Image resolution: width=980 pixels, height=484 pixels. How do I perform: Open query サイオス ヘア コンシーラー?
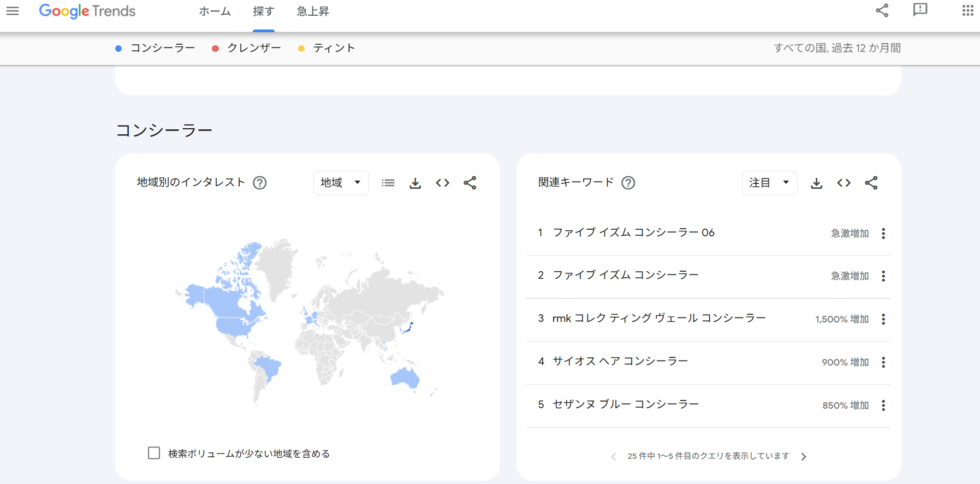[620, 361]
